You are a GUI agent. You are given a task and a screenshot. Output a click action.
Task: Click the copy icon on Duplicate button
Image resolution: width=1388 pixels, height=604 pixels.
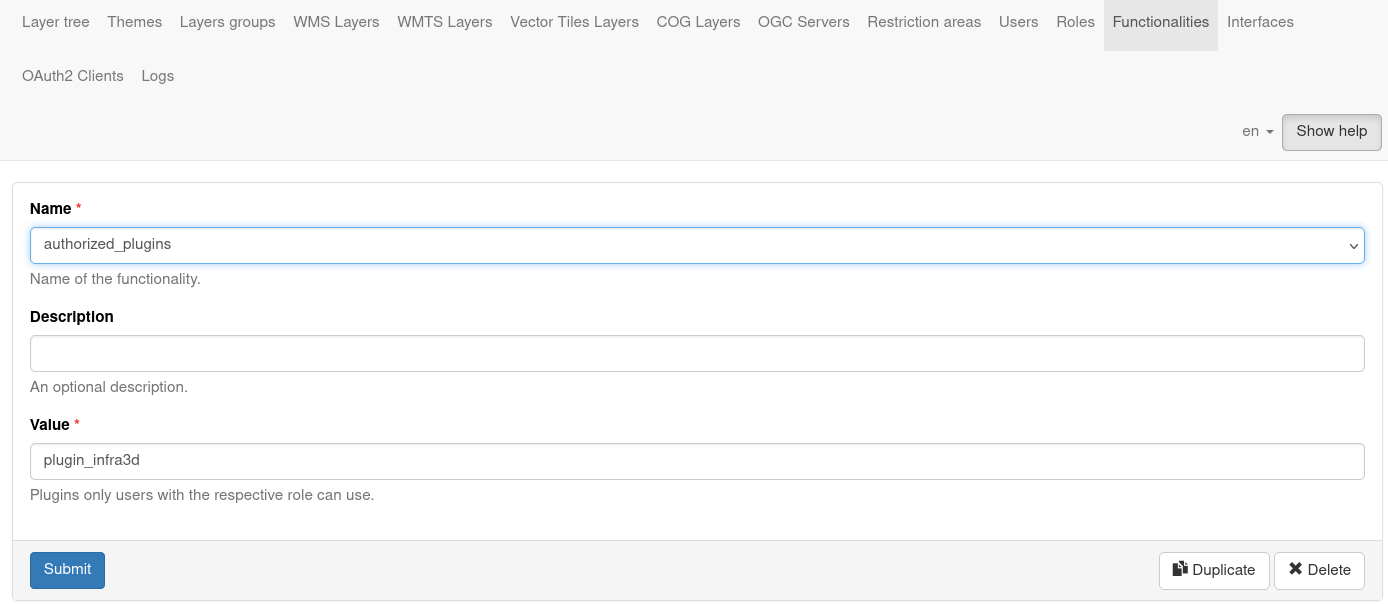point(1178,568)
